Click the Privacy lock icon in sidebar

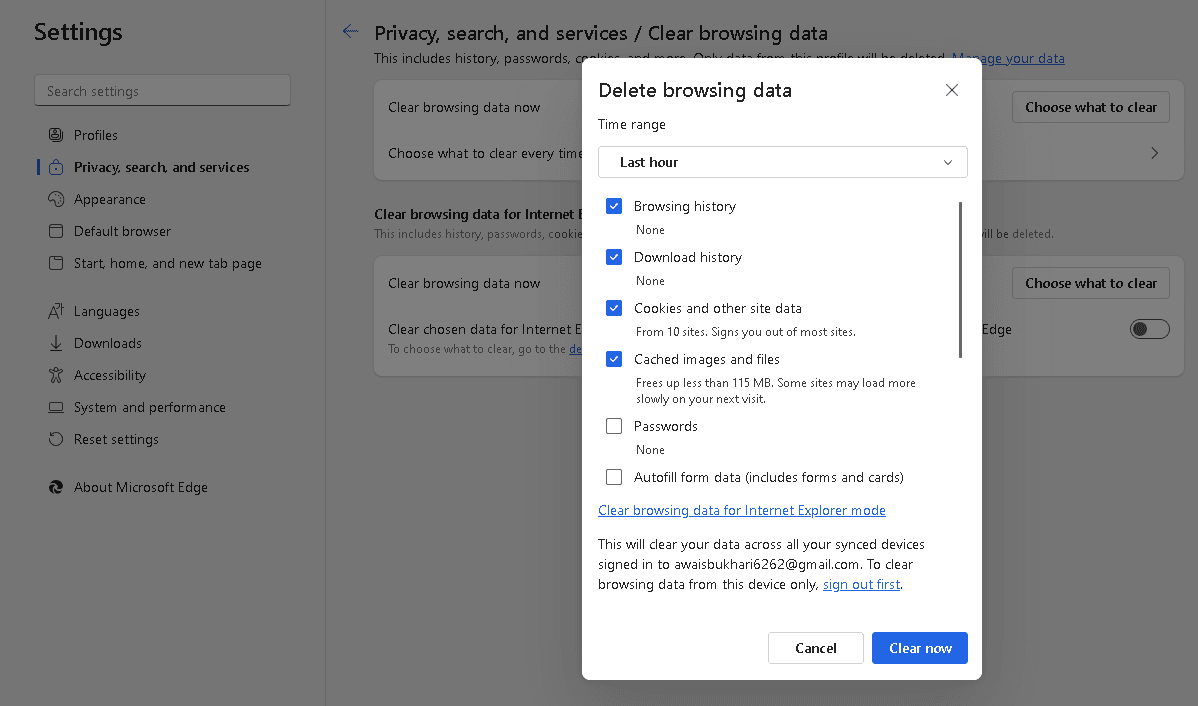click(x=56, y=167)
